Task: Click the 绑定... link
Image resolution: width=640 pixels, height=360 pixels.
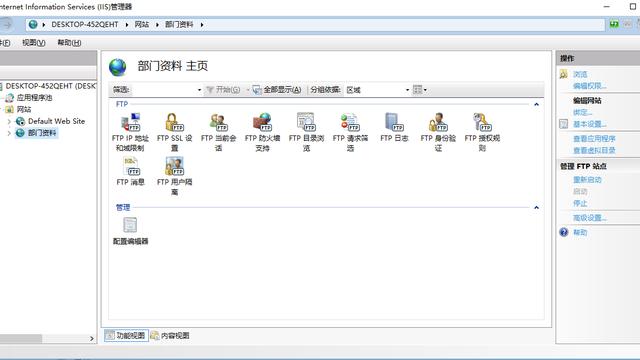Action: [582, 112]
